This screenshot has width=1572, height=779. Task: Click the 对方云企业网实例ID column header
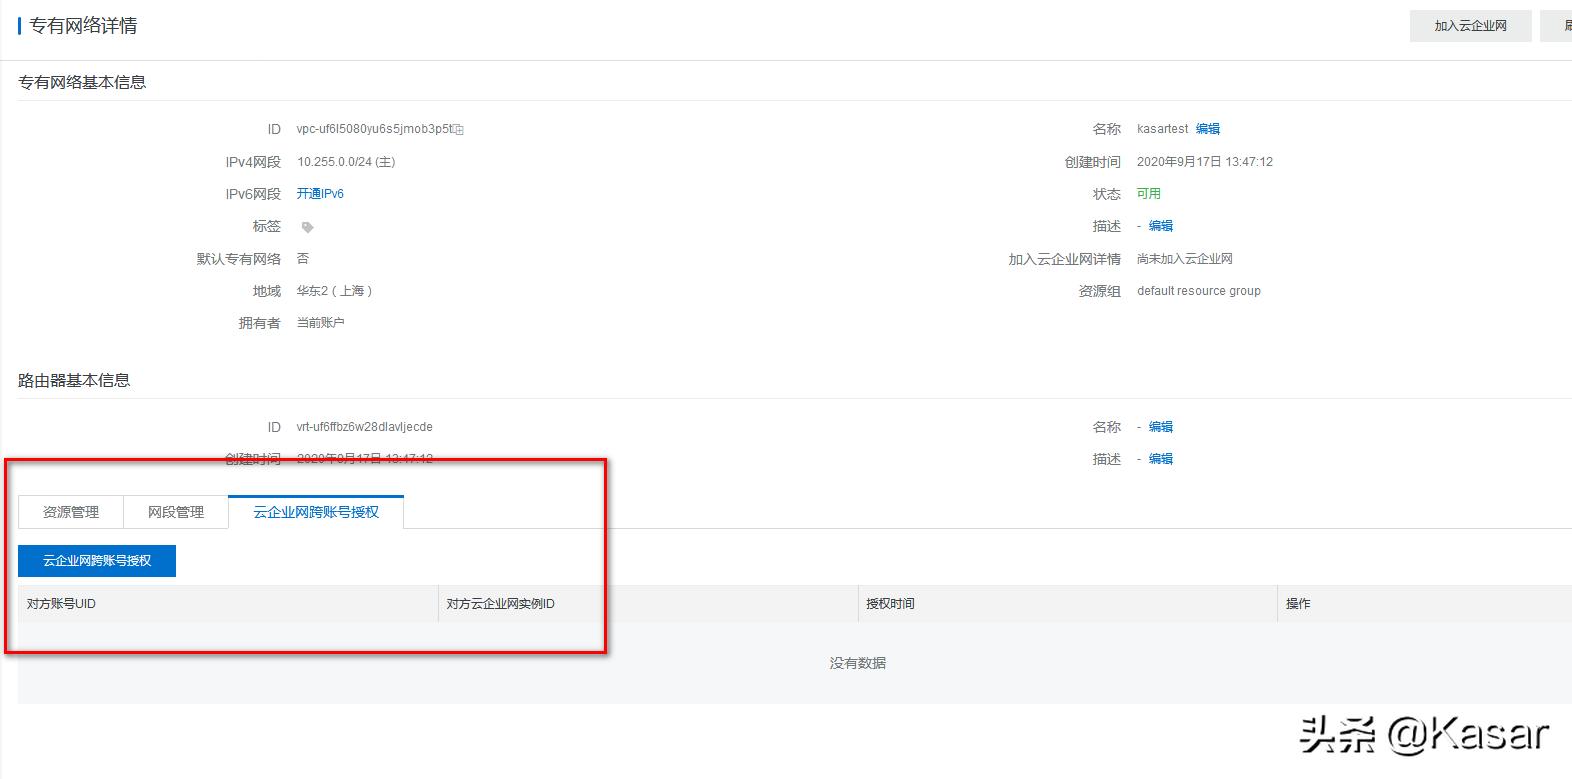pos(500,604)
